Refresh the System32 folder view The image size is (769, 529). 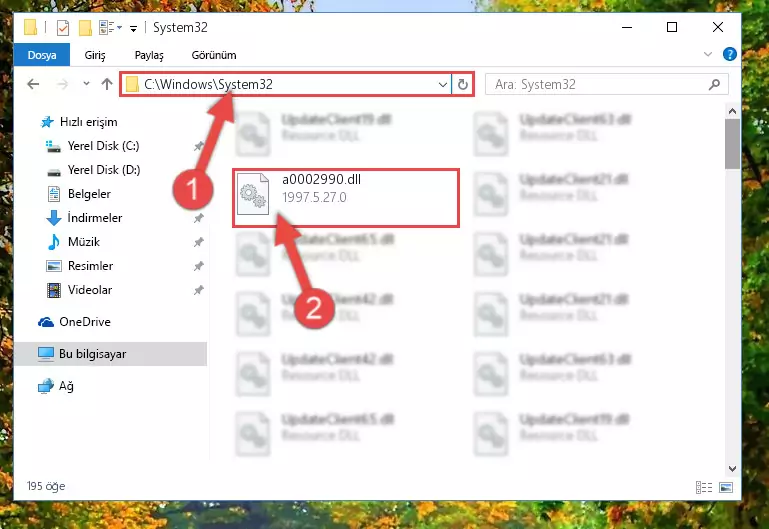[x=462, y=85]
